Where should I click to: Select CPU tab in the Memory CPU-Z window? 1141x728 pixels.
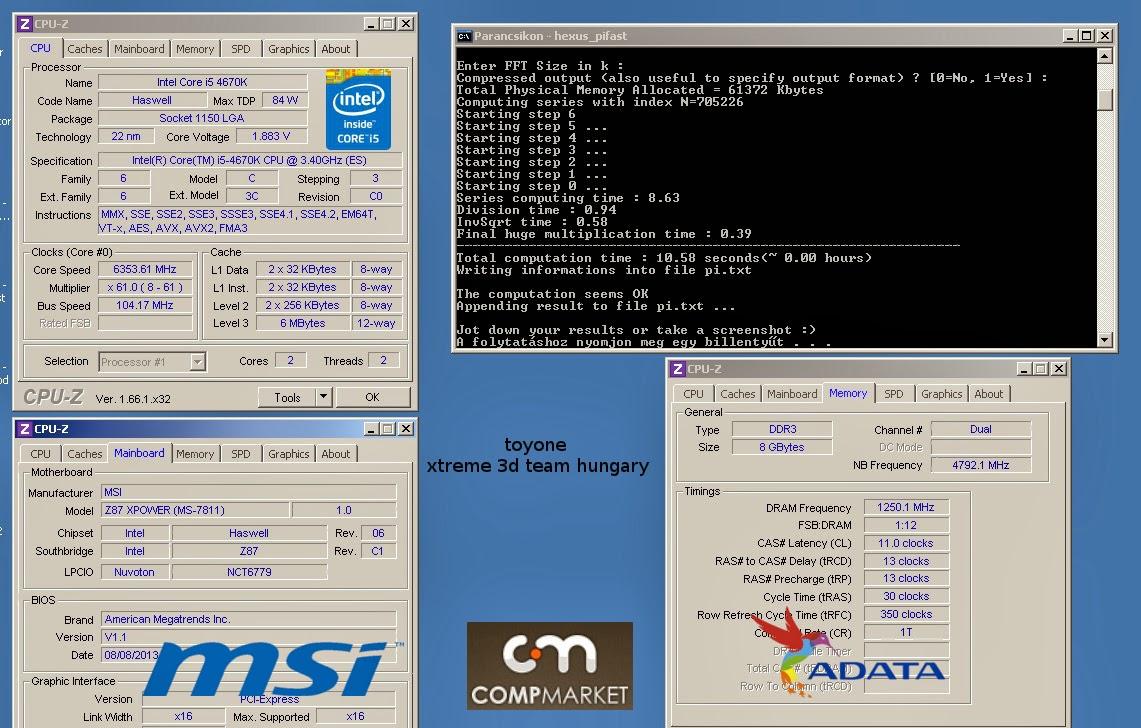click(693, 394)
